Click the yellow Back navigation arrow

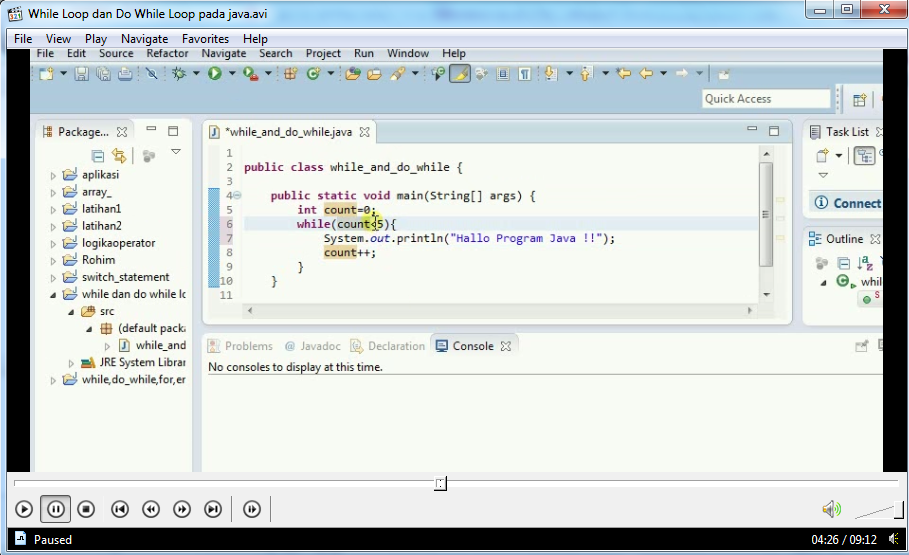(x=646, y=73)
